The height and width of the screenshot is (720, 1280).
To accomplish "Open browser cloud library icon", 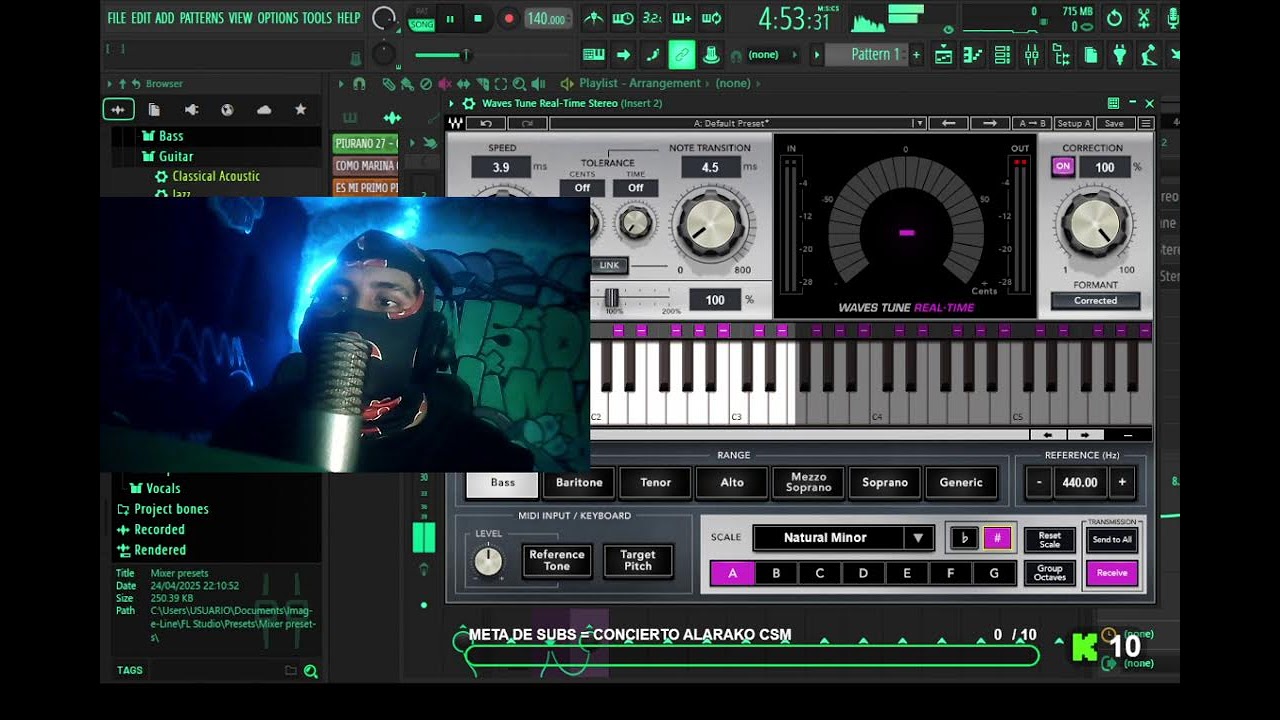I will click(x=264, y=110).
